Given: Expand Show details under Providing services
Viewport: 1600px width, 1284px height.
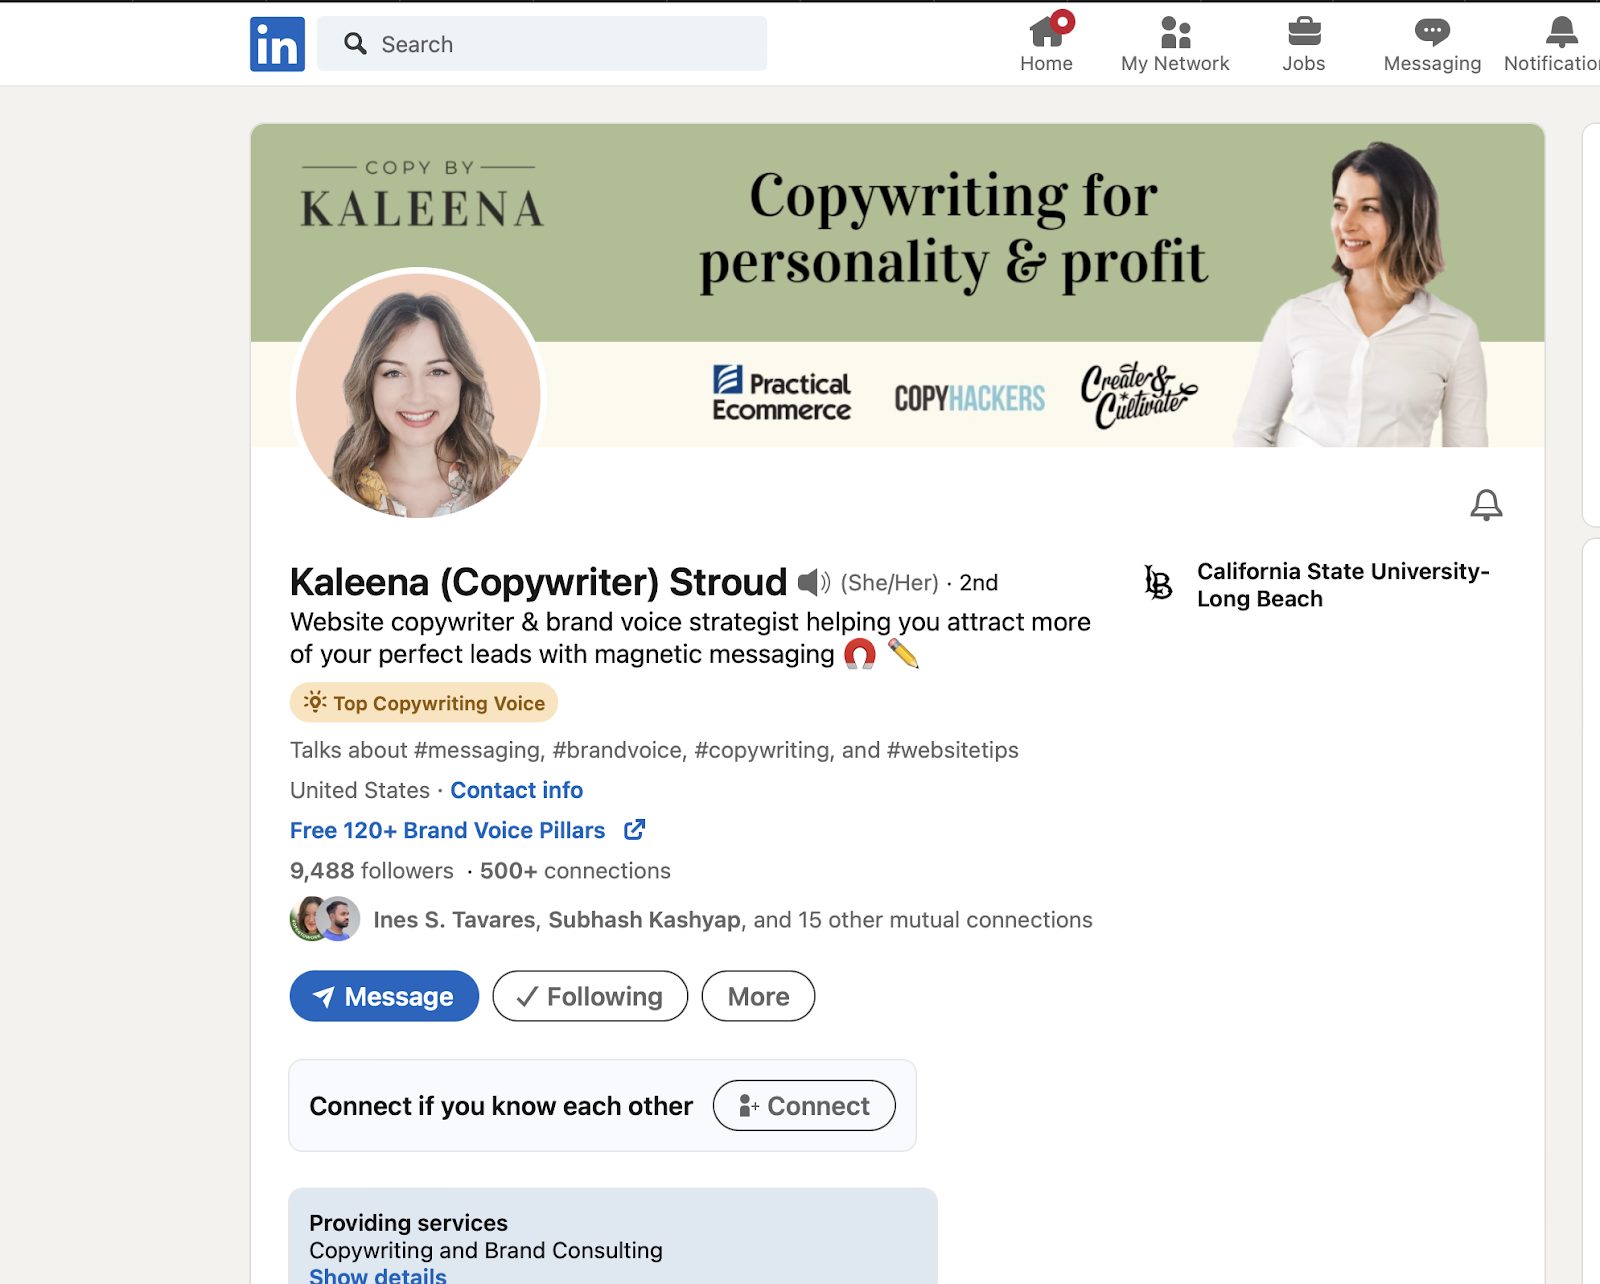Looking at the screenshot, I should pos(378,1275).
